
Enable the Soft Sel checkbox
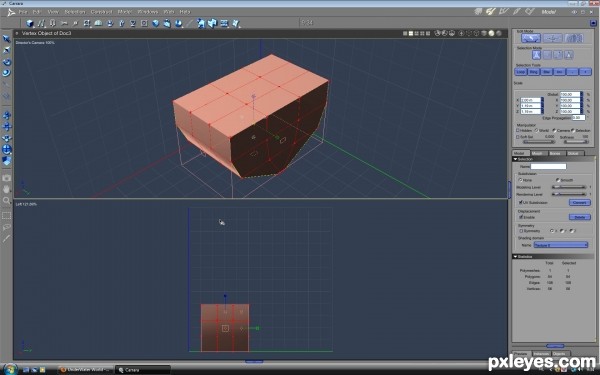[x=518, y=137]
